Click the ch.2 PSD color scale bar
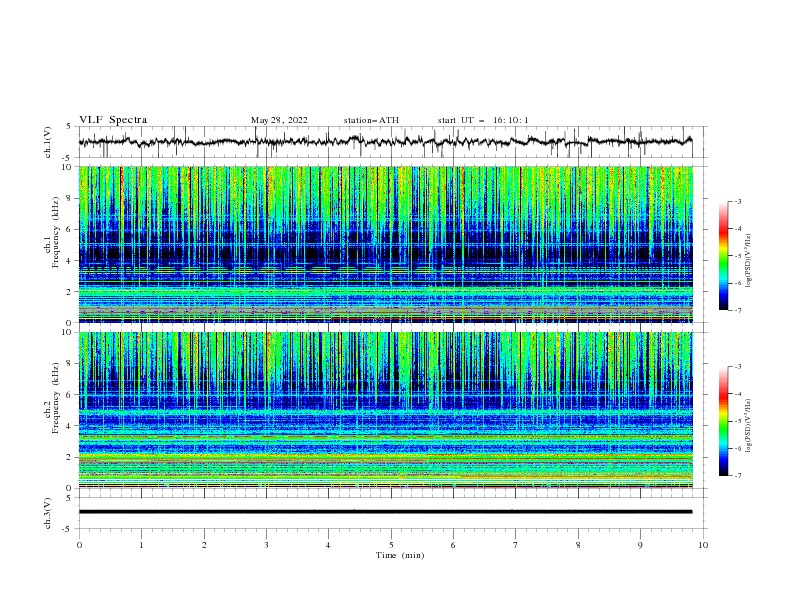Image resolution: width=792 pixels, height=612 pixels. click(723, 421)
